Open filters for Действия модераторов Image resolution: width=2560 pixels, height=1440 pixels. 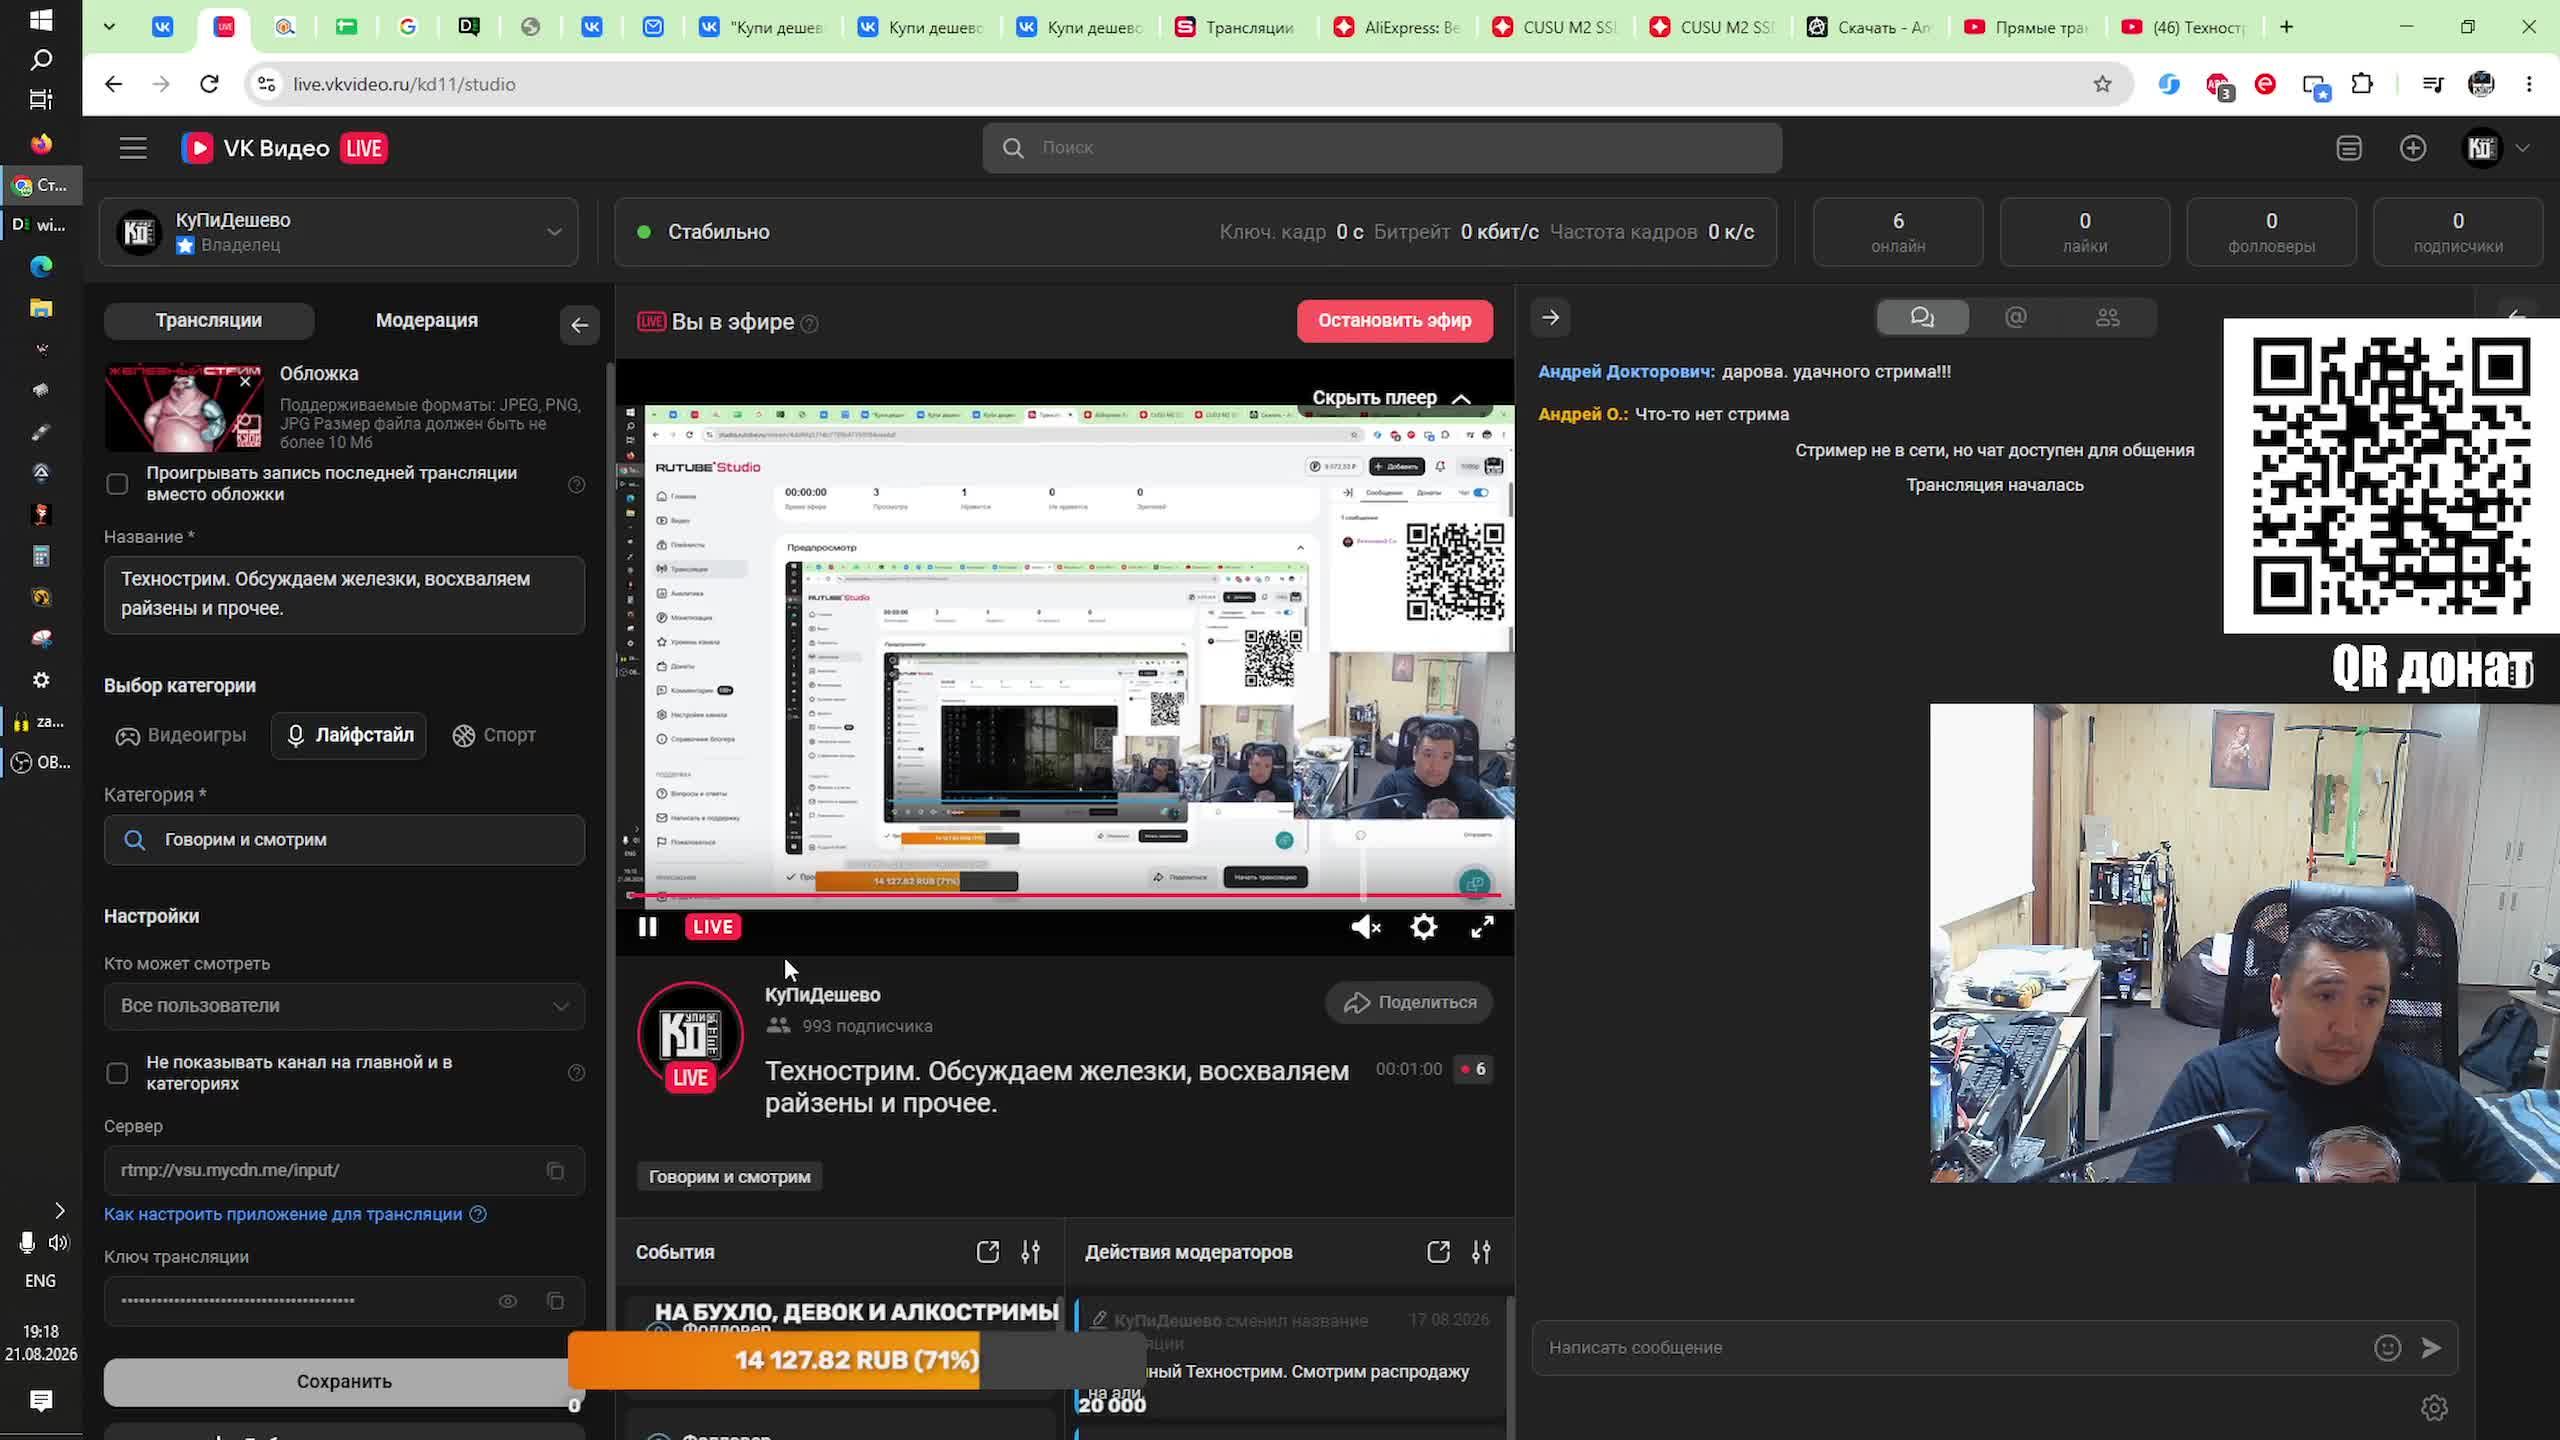coord(1481,1252)
